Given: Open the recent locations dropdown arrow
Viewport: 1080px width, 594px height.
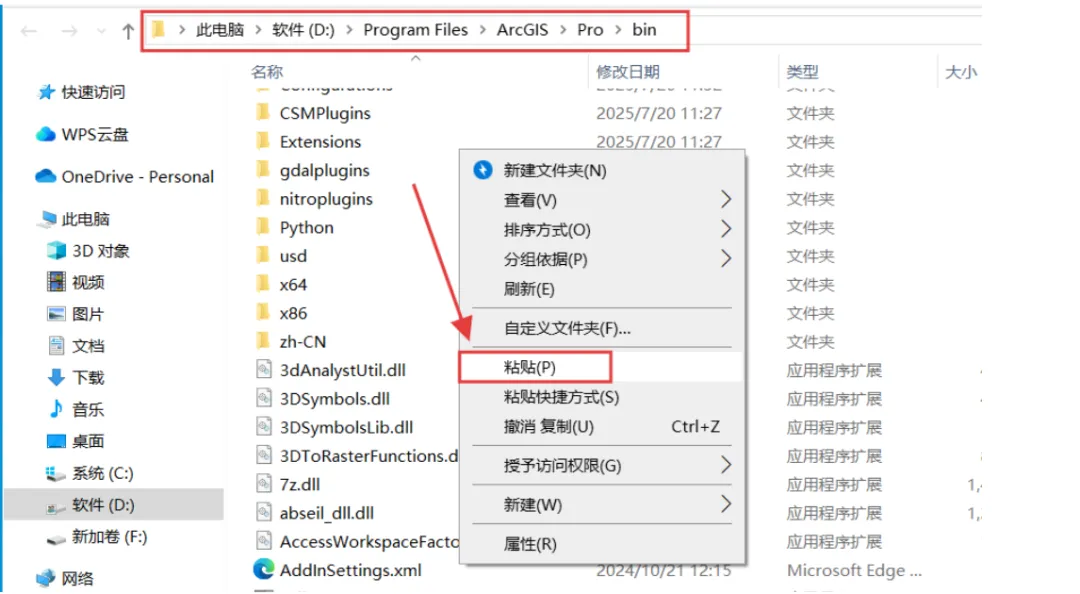Looking at the screenshot, I should 101,32.
